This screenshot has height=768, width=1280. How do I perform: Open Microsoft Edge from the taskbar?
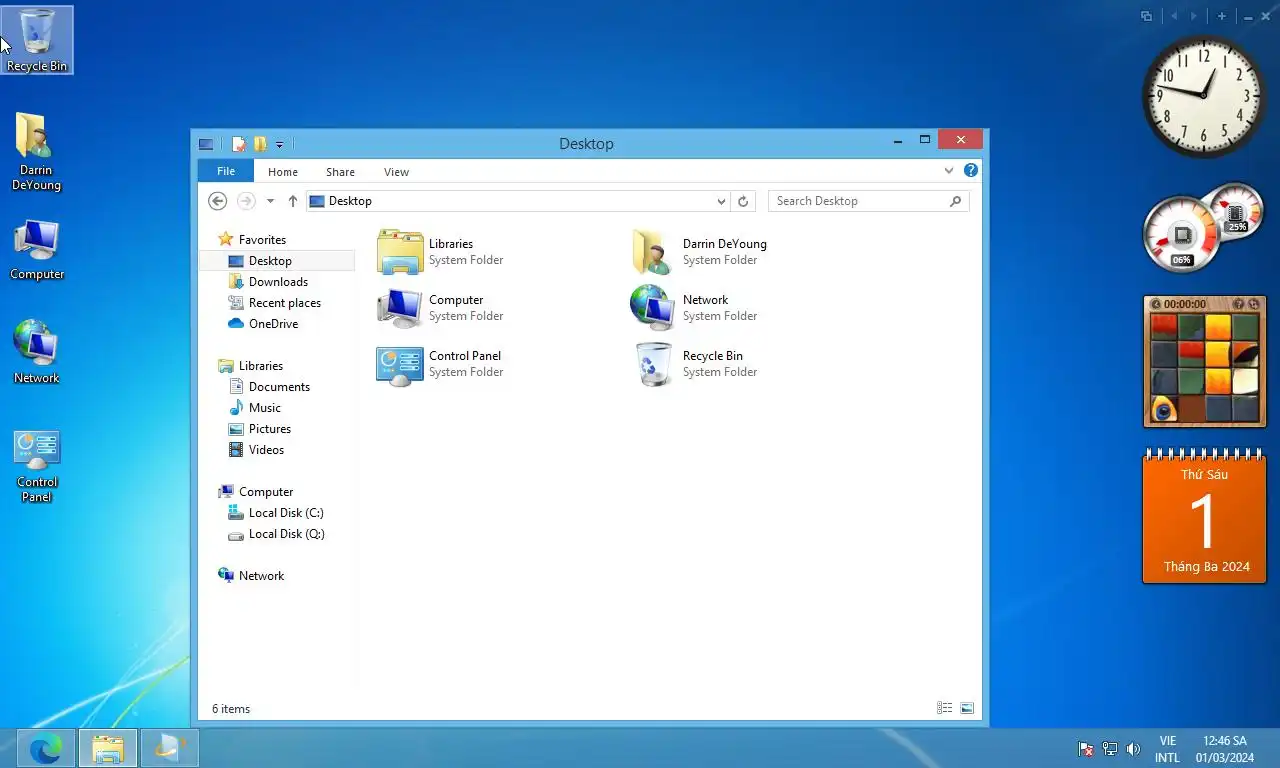pyautogui.click(x=46, y=748)
